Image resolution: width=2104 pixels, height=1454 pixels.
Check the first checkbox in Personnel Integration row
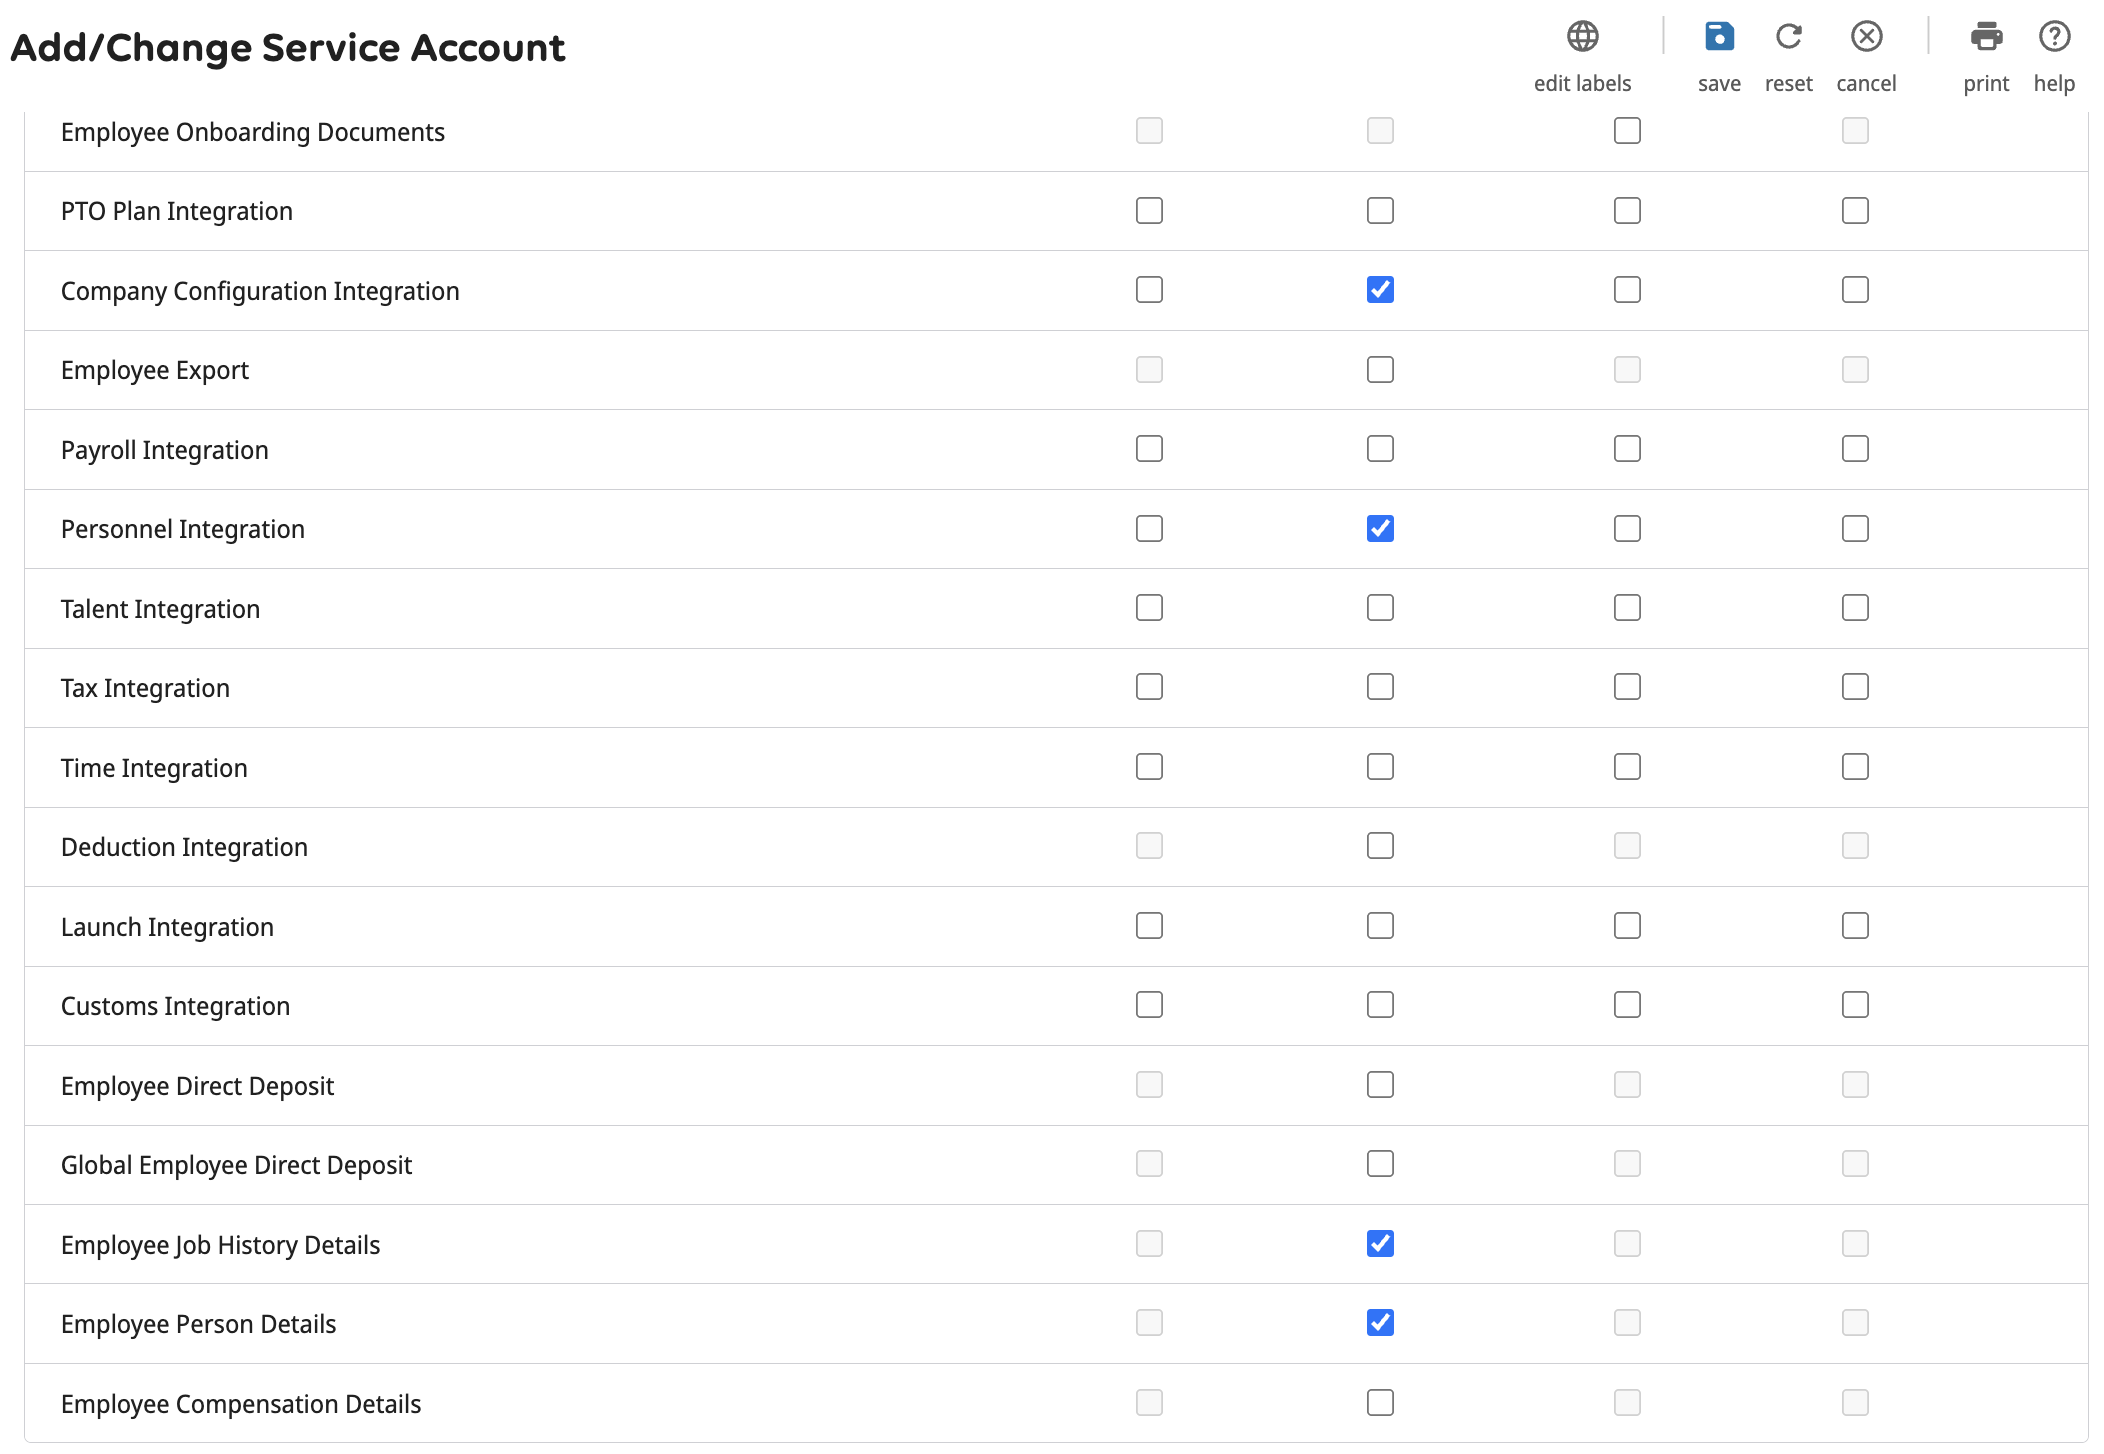tap(1149, 528)
